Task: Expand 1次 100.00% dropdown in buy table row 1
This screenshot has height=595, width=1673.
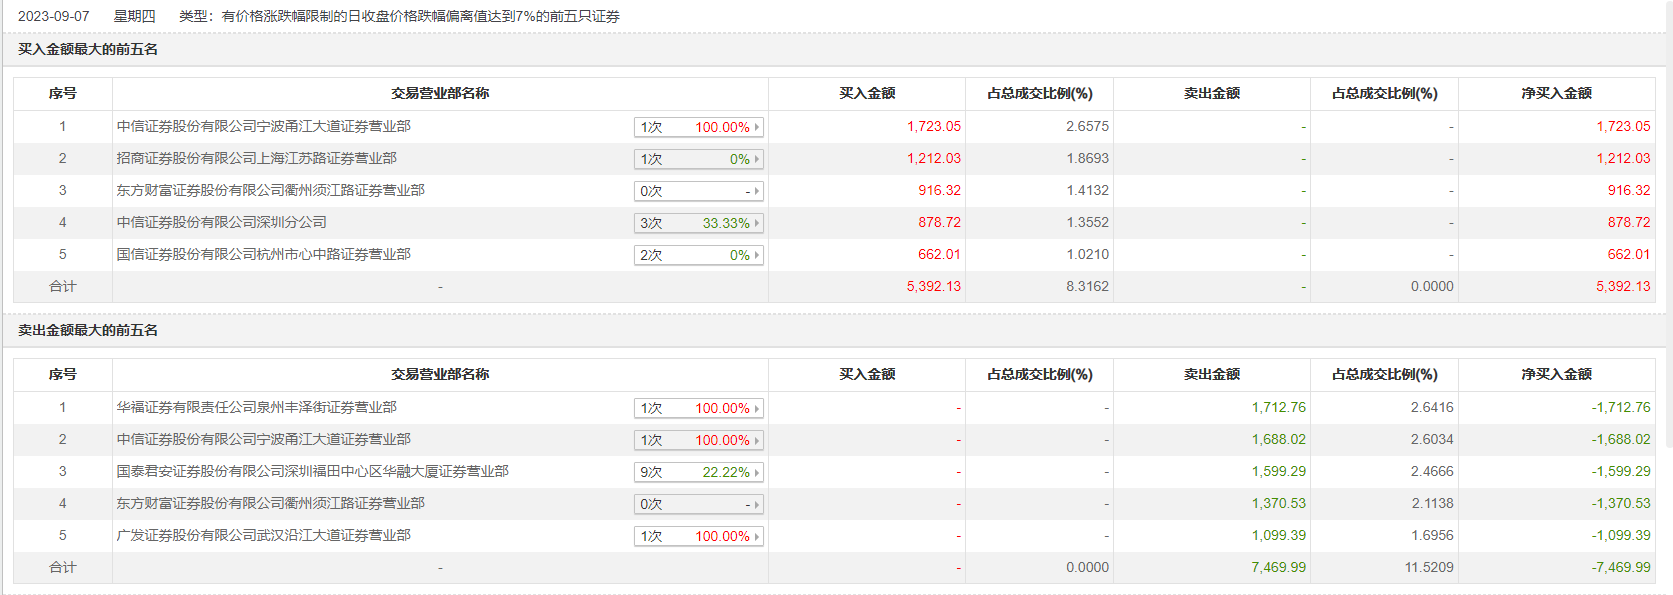Action: click(x=698, y=127)
